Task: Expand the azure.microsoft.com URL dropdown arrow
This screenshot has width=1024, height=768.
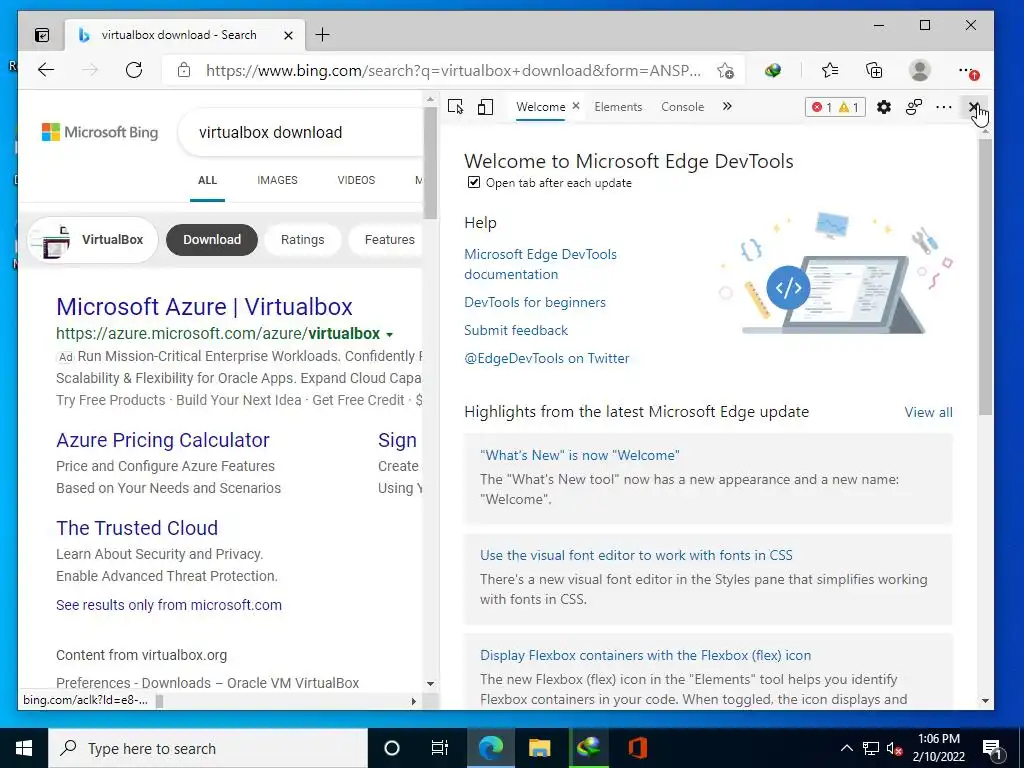Action: click(x=389, y=334)
